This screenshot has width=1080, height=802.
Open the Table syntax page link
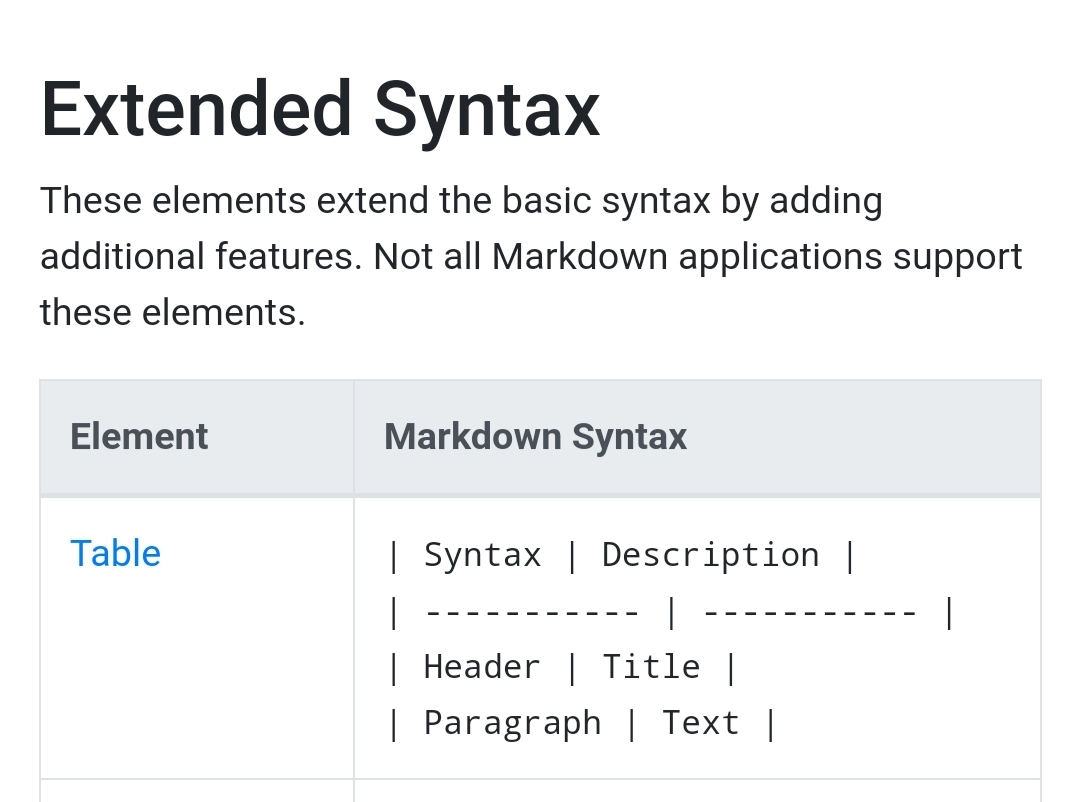[x=115, y=553]
